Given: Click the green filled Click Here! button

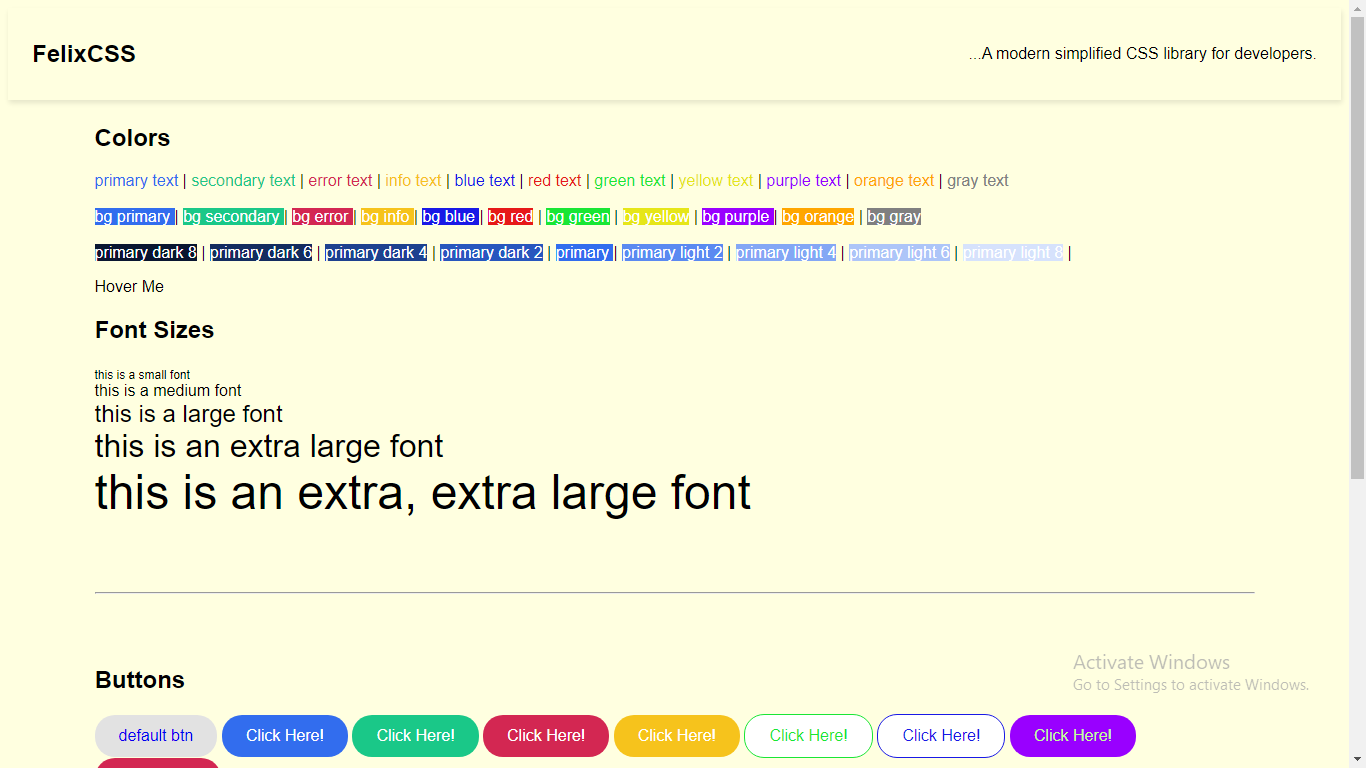Looking at the screenshot, I should (415, 735).
